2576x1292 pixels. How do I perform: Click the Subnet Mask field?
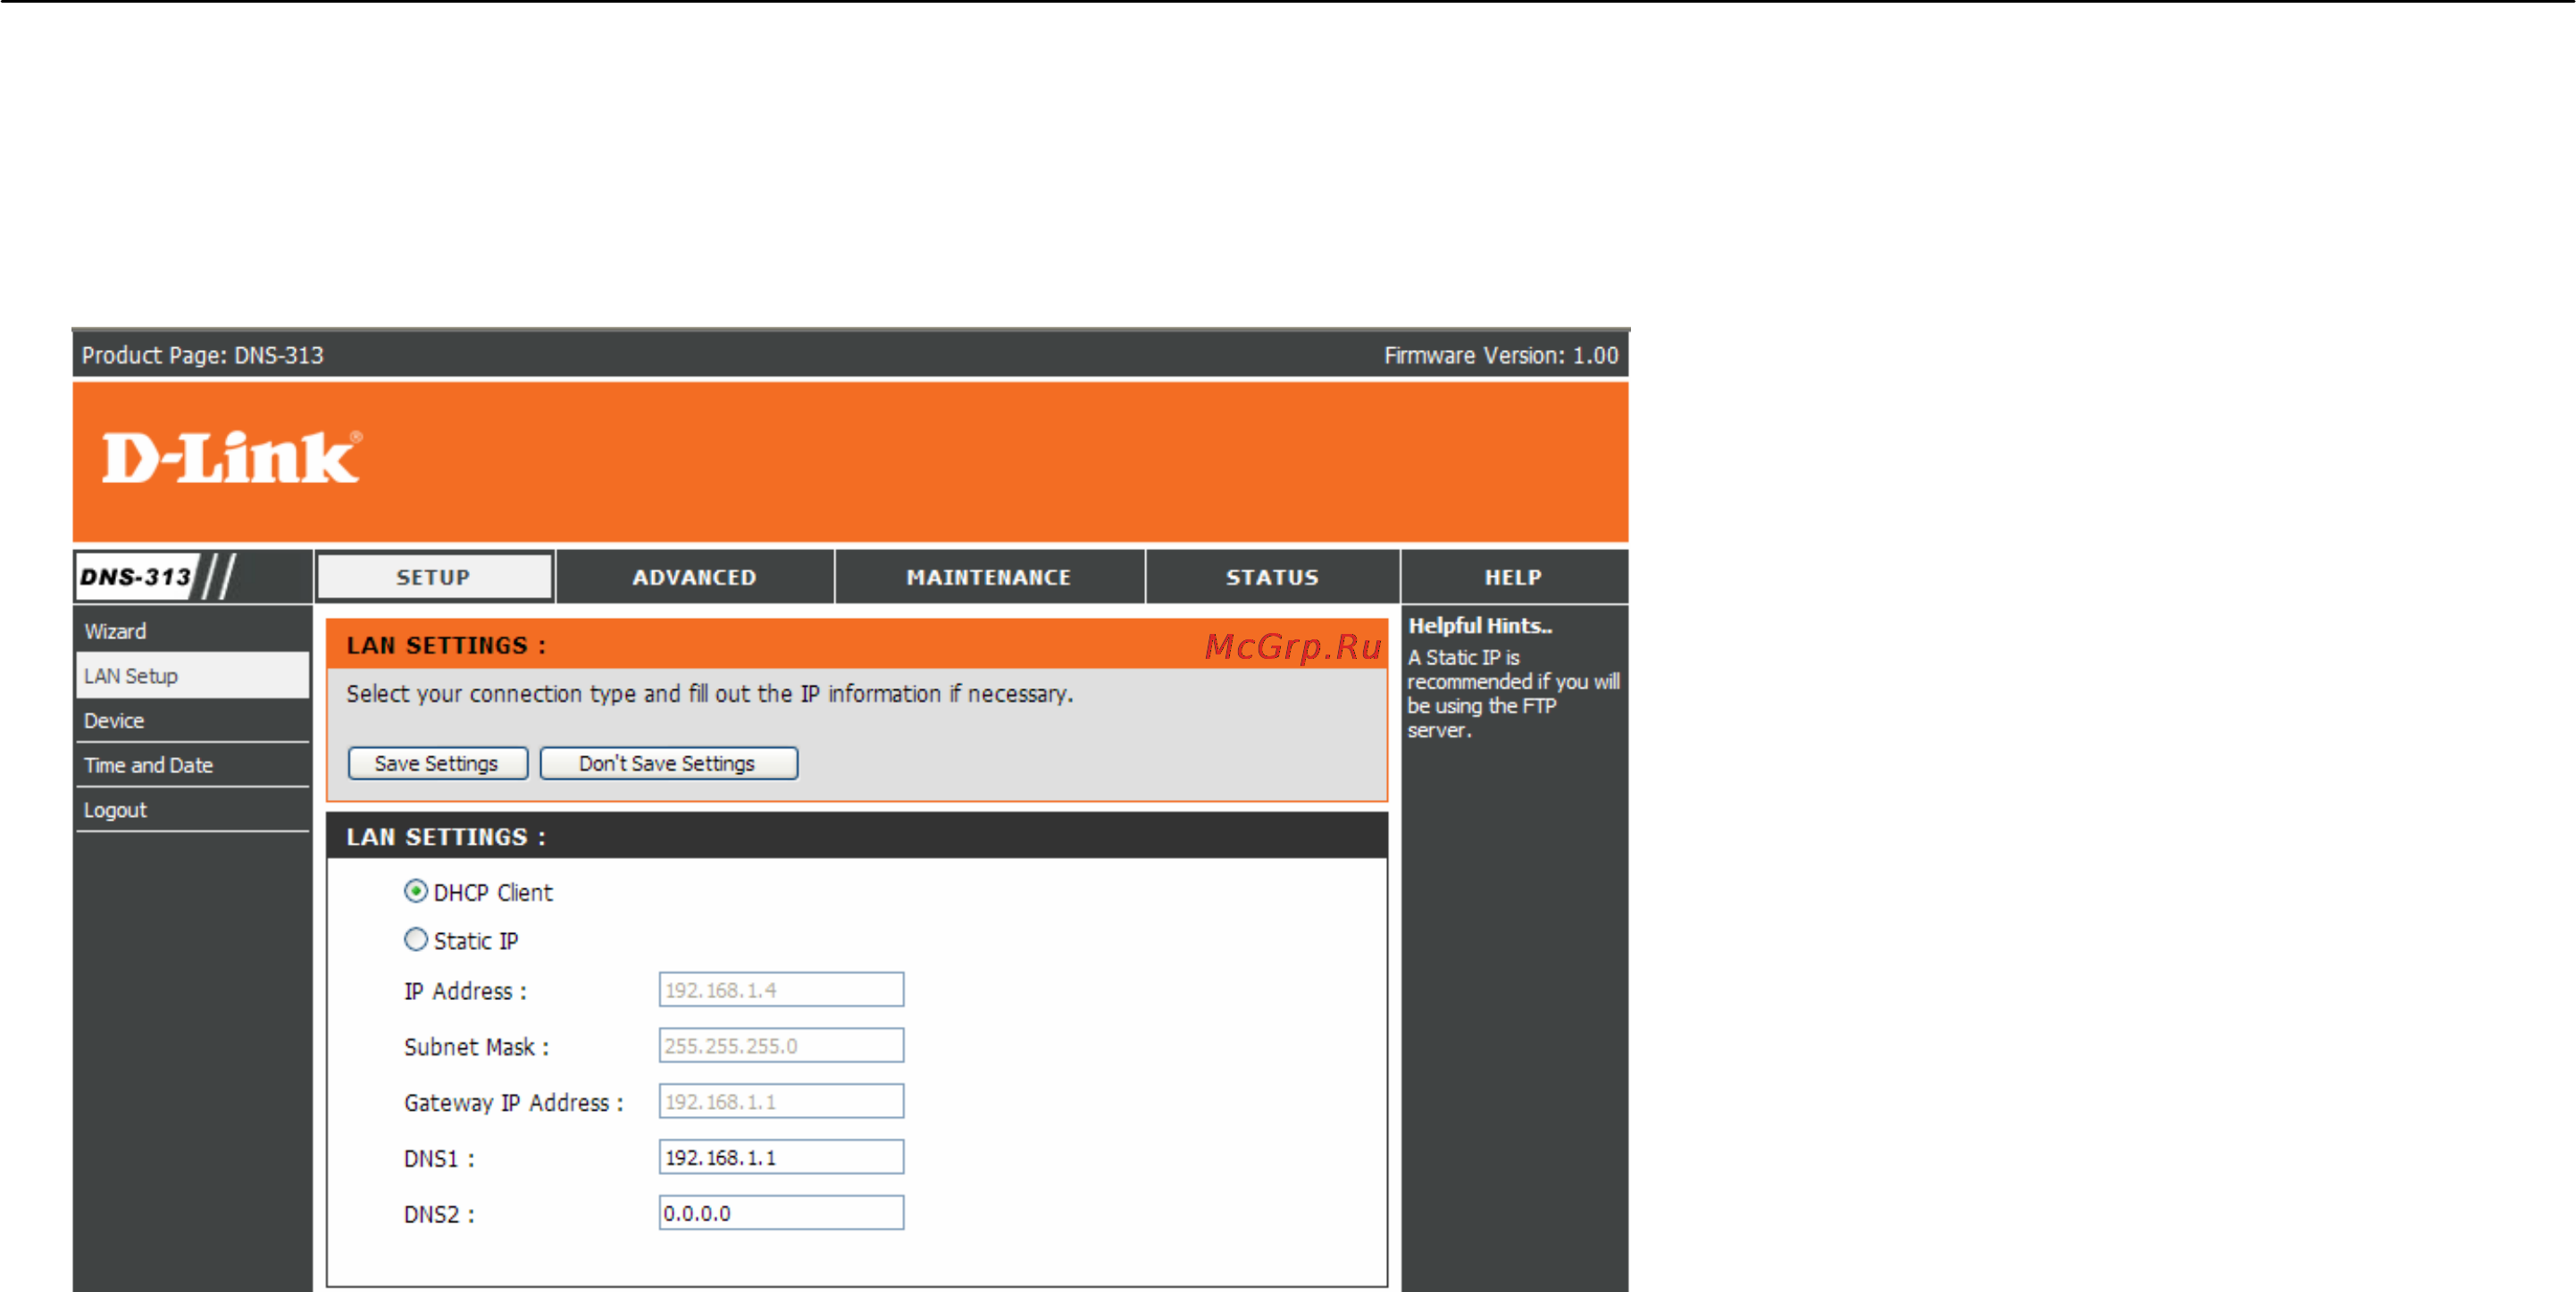coord(781,1046)
